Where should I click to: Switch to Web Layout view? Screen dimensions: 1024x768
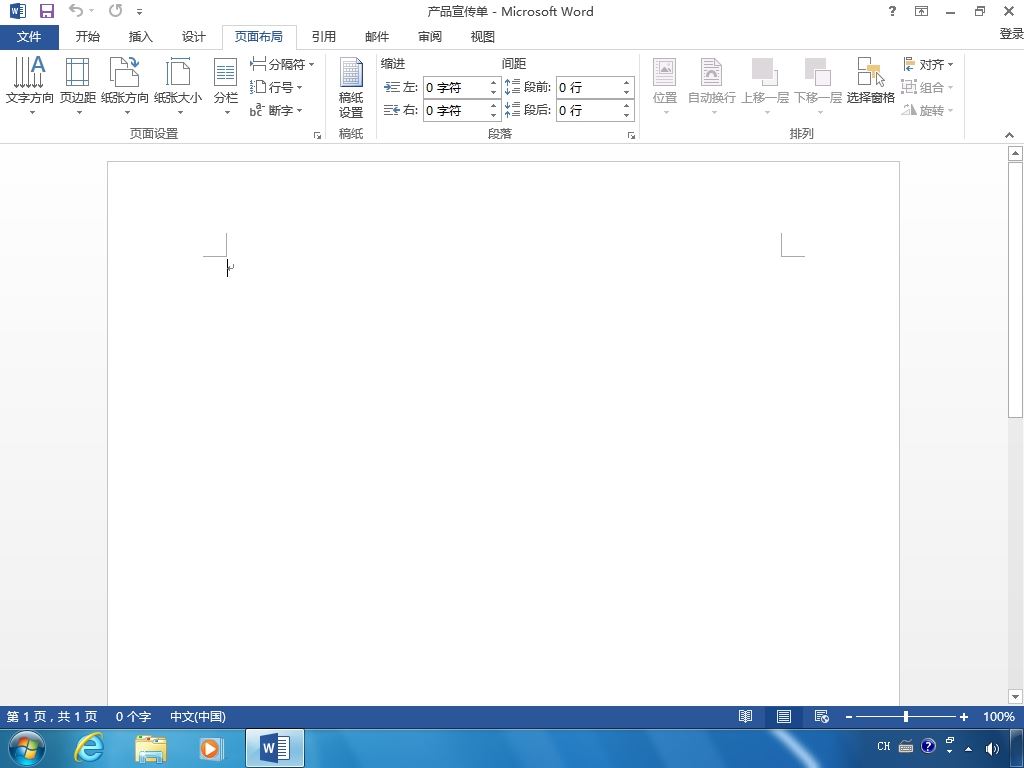click(x=822, y=716)
